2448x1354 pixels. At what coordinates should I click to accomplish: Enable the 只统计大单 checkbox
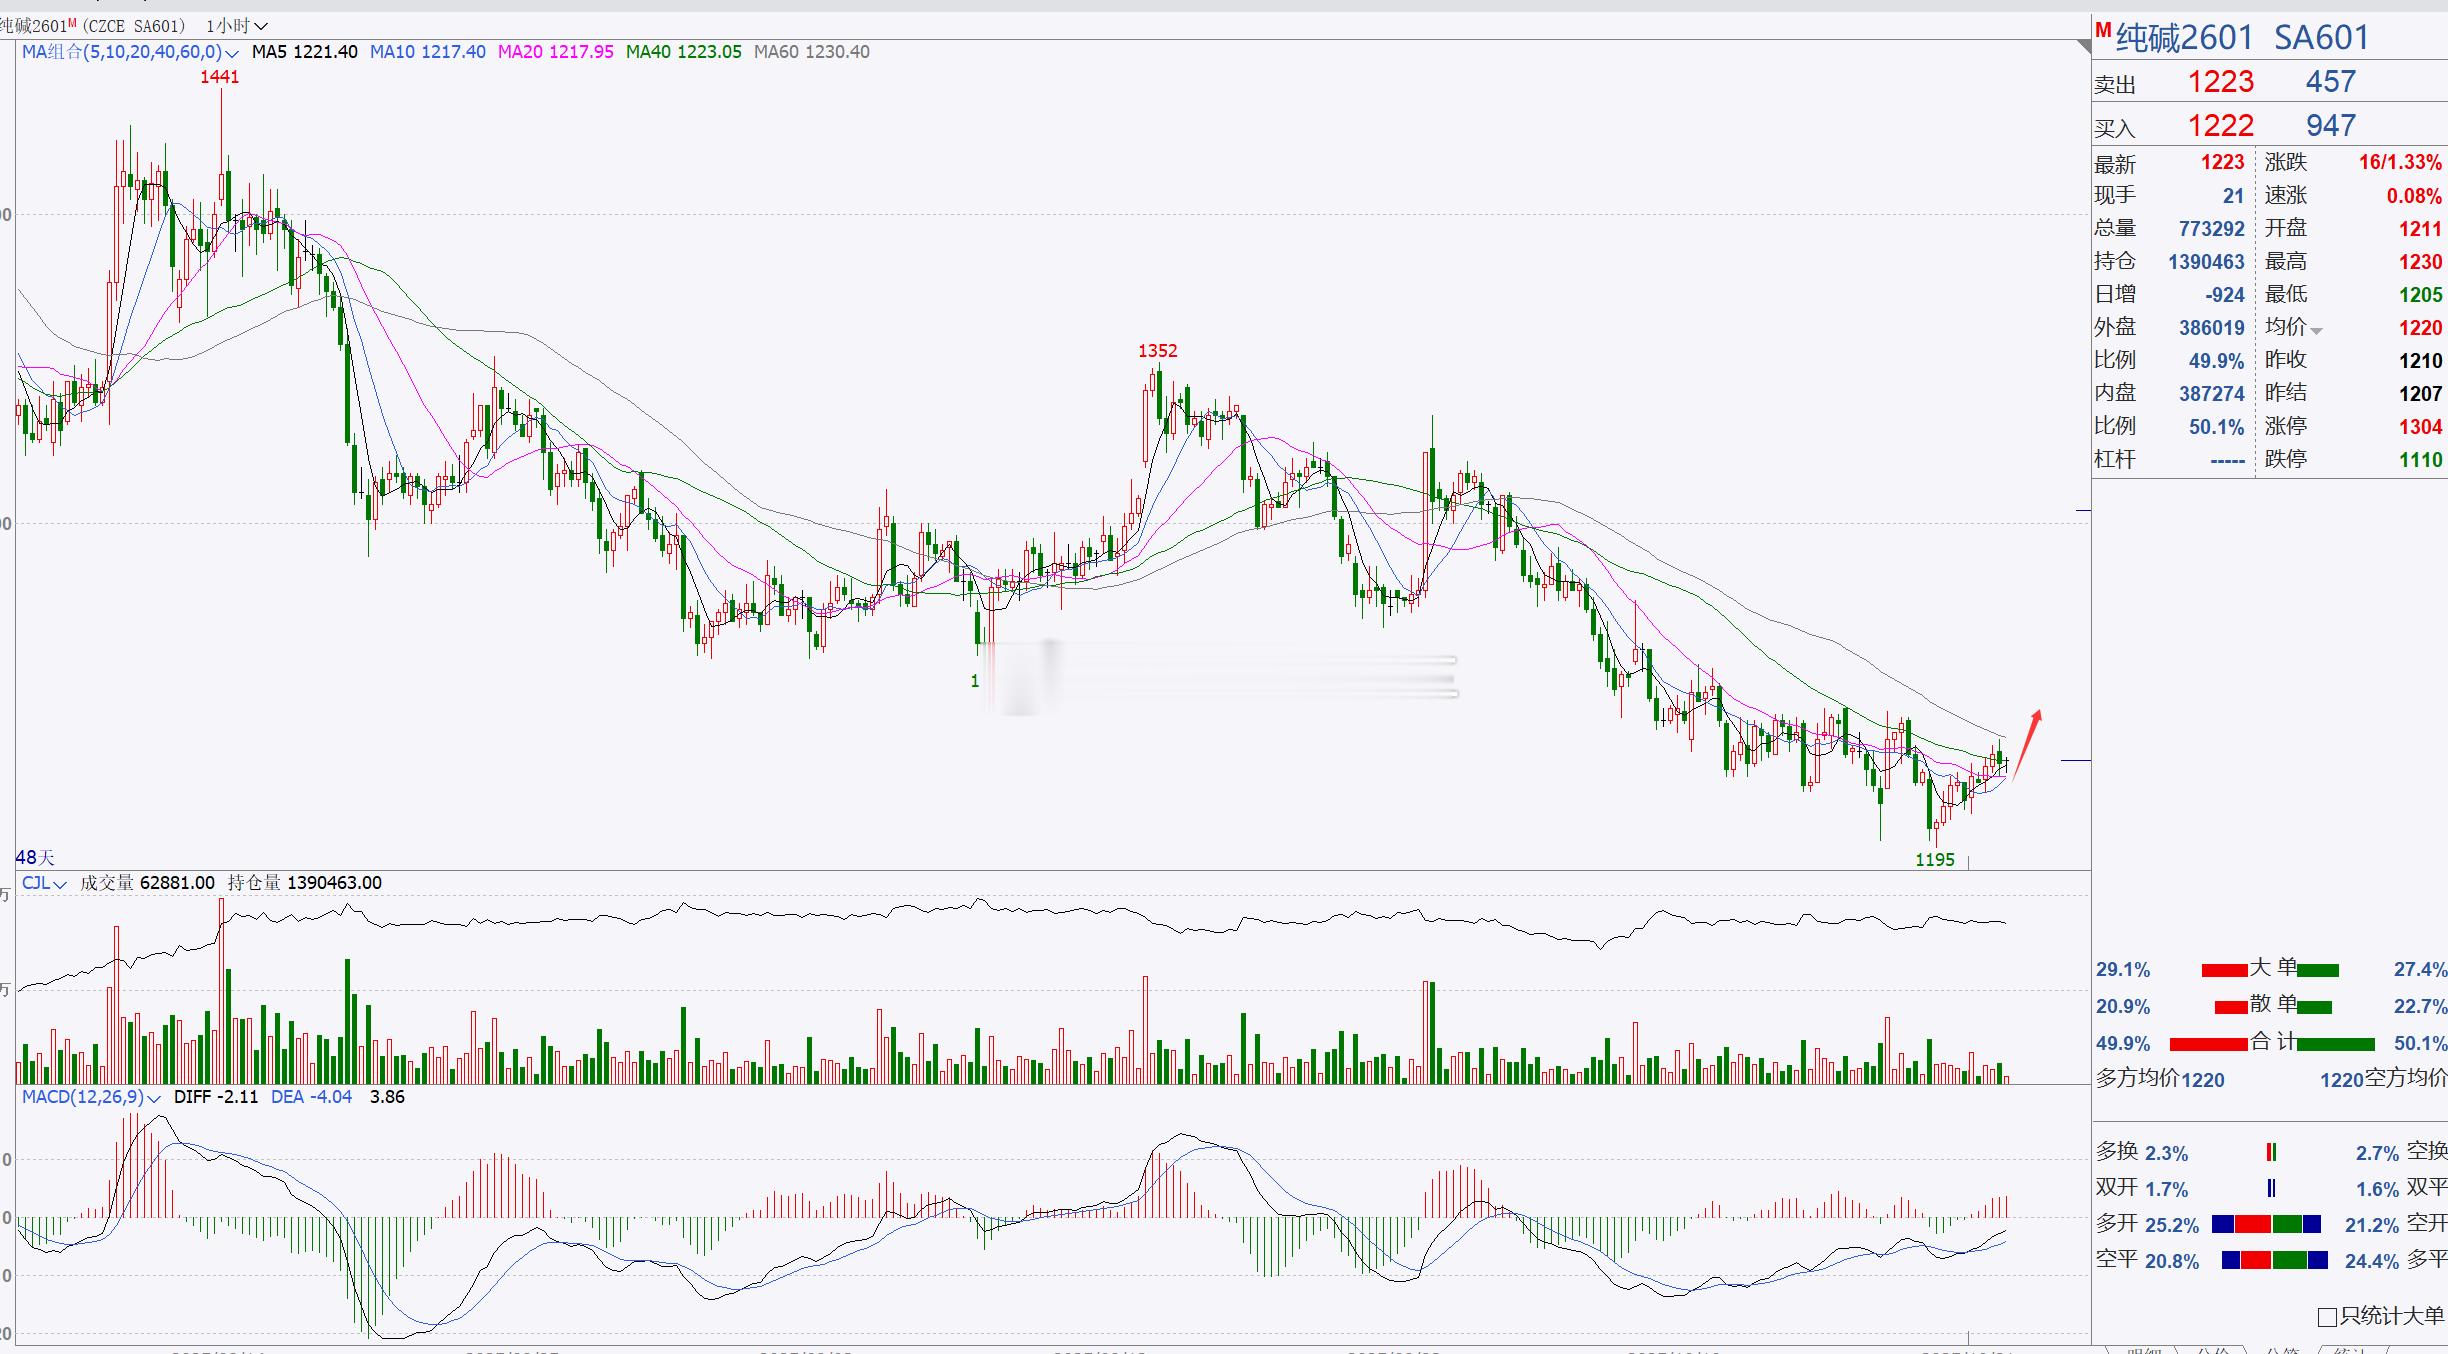click(x=2326, y=1317)
